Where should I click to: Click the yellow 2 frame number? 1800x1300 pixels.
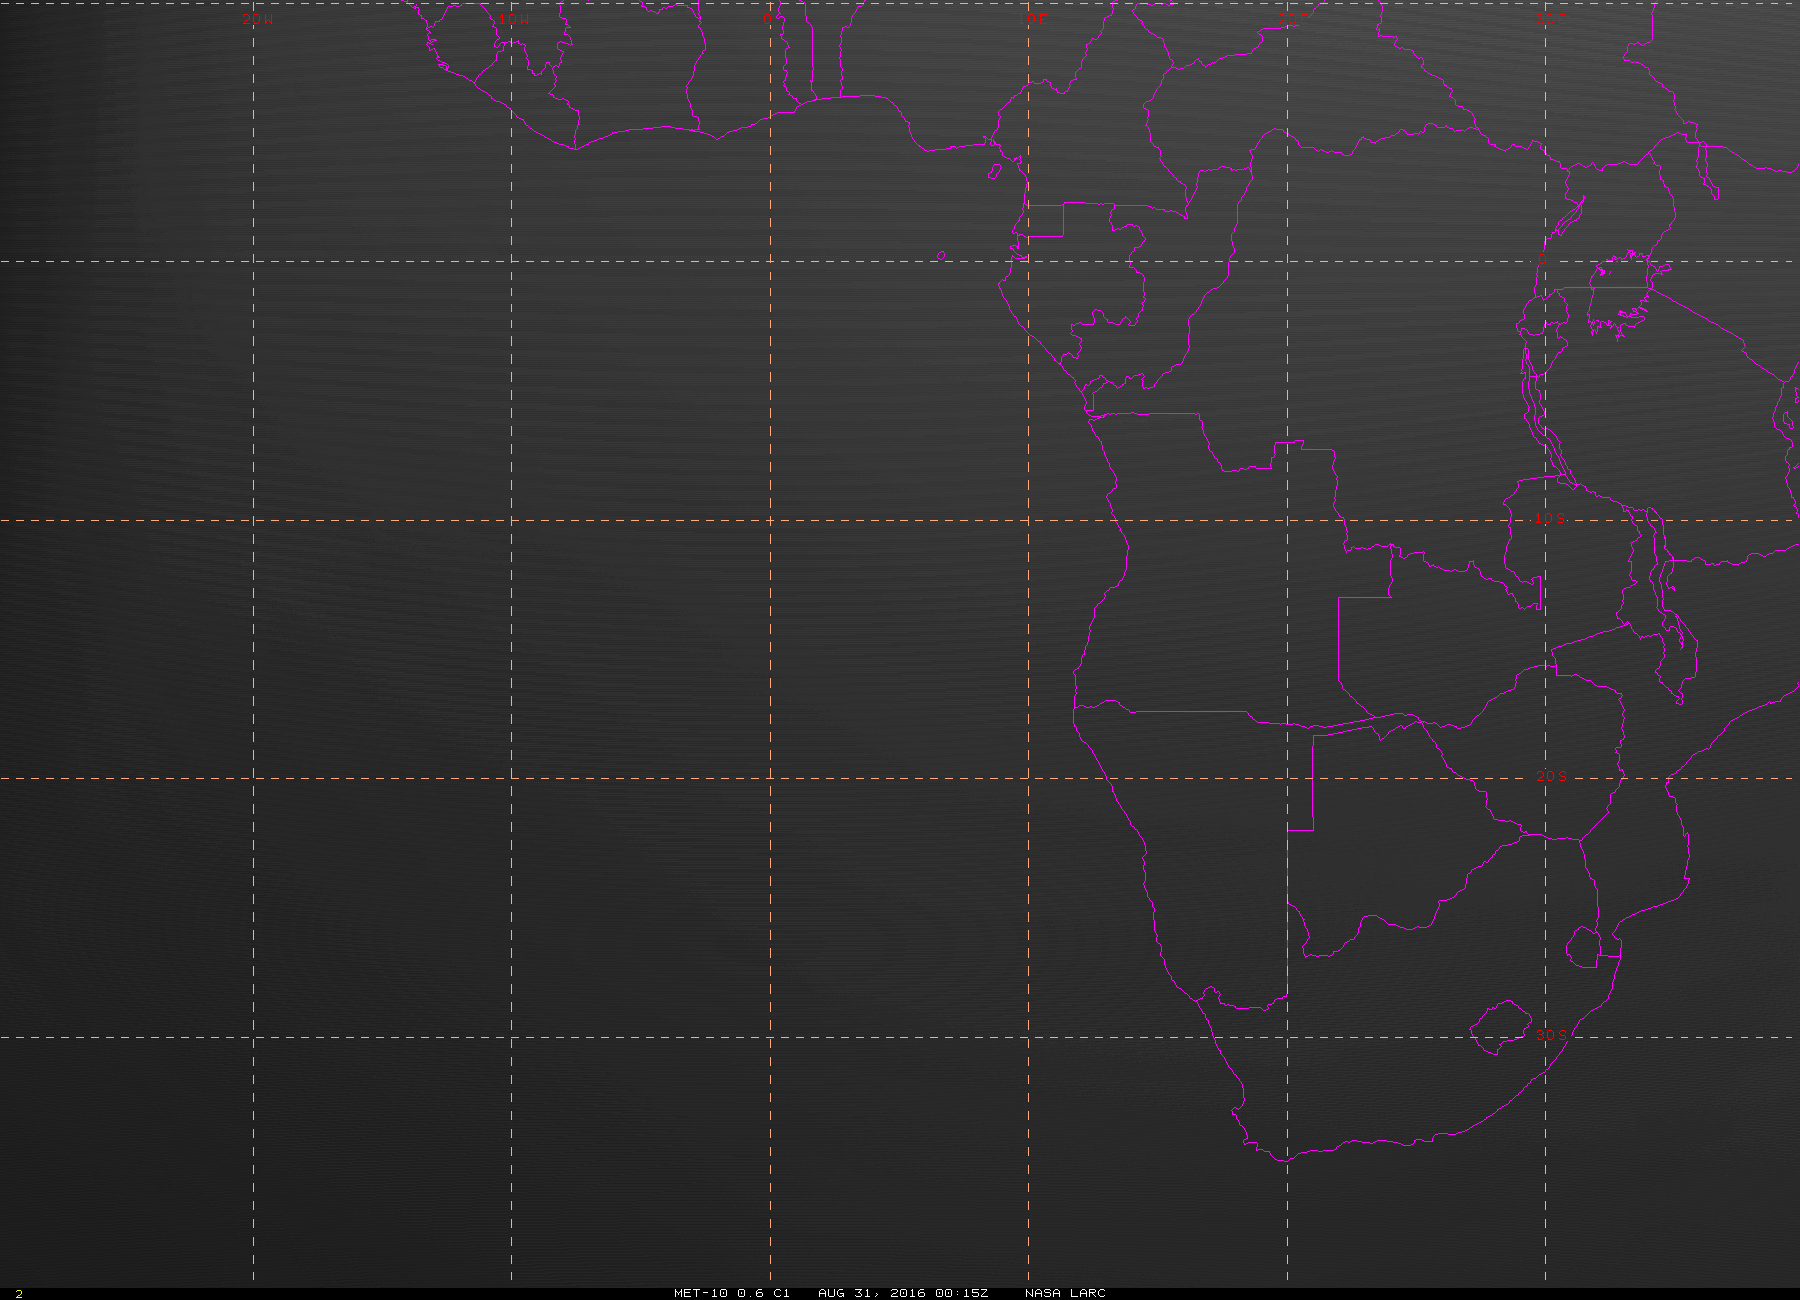point(19,1294)
